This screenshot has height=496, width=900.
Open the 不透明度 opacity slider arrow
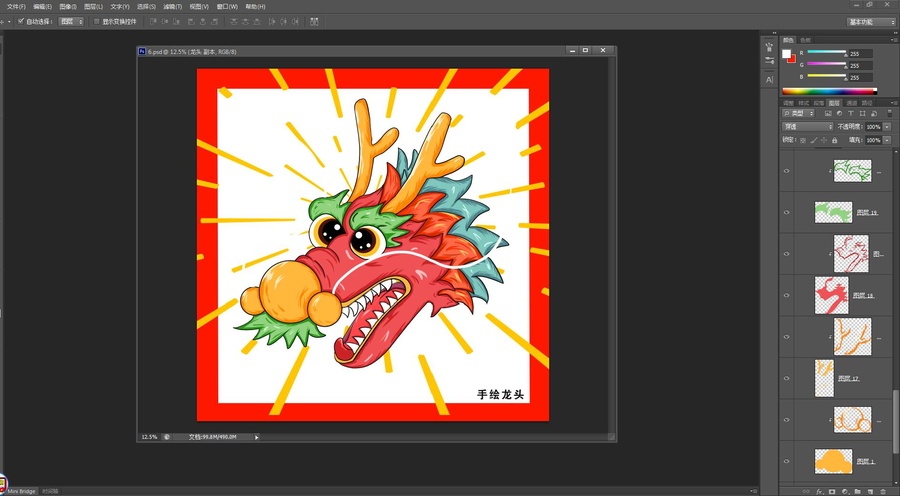887,127
